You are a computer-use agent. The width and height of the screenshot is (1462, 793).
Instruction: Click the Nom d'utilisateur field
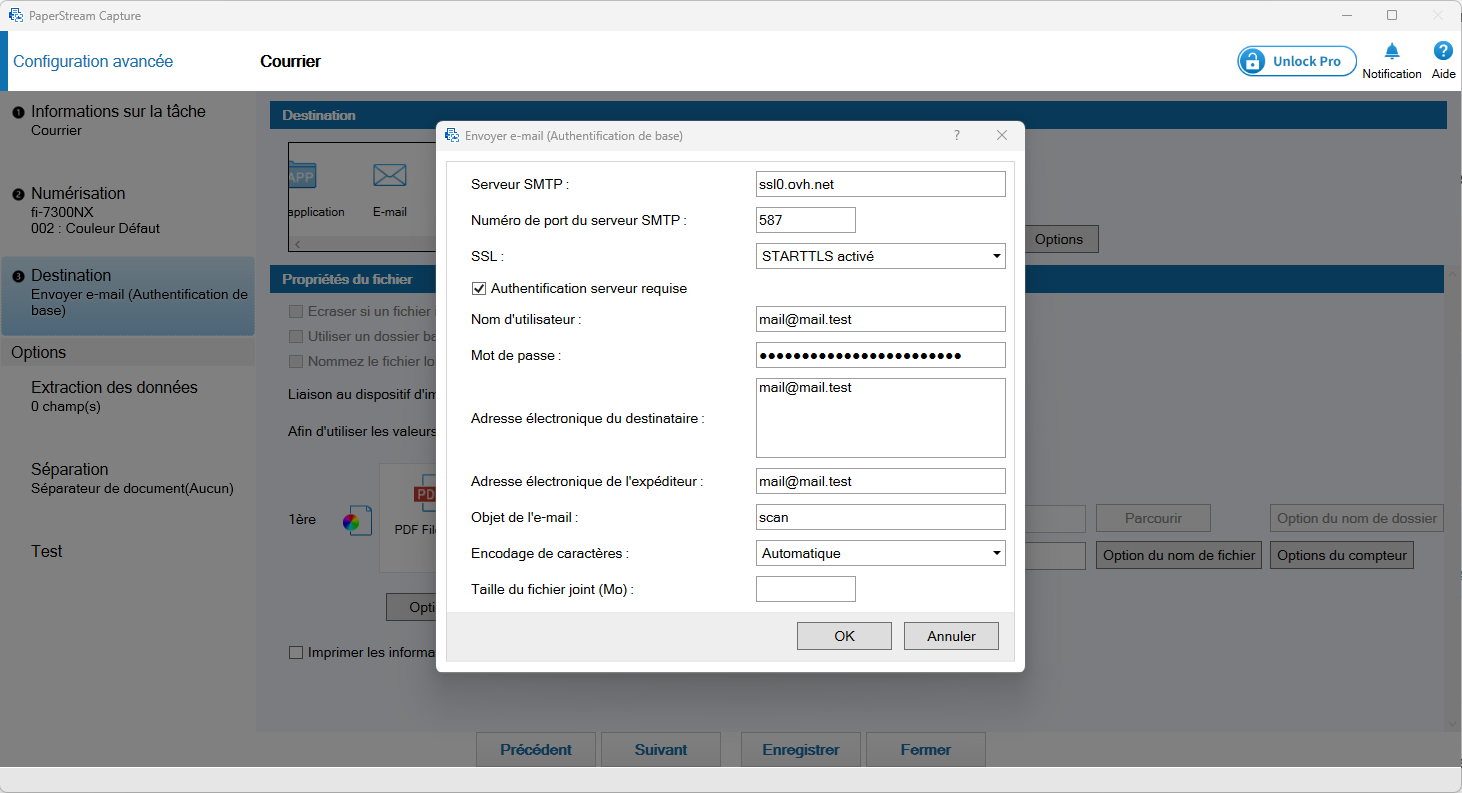point(881,319)
